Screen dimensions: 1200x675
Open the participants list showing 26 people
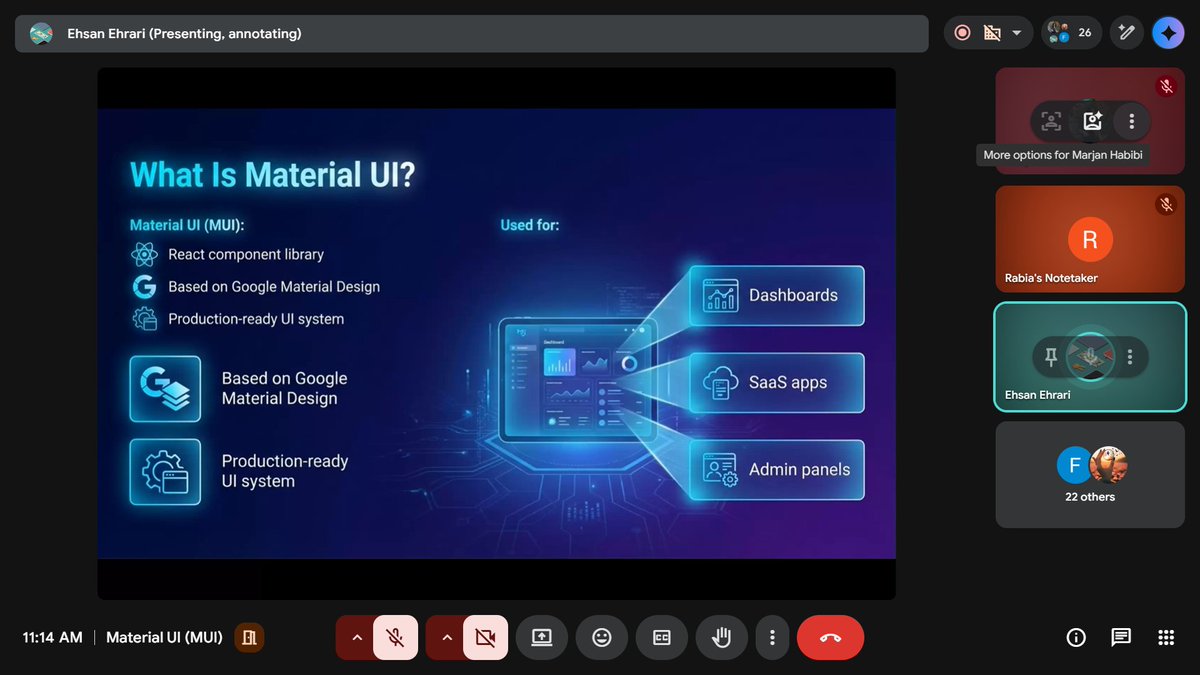point(1072,33)
